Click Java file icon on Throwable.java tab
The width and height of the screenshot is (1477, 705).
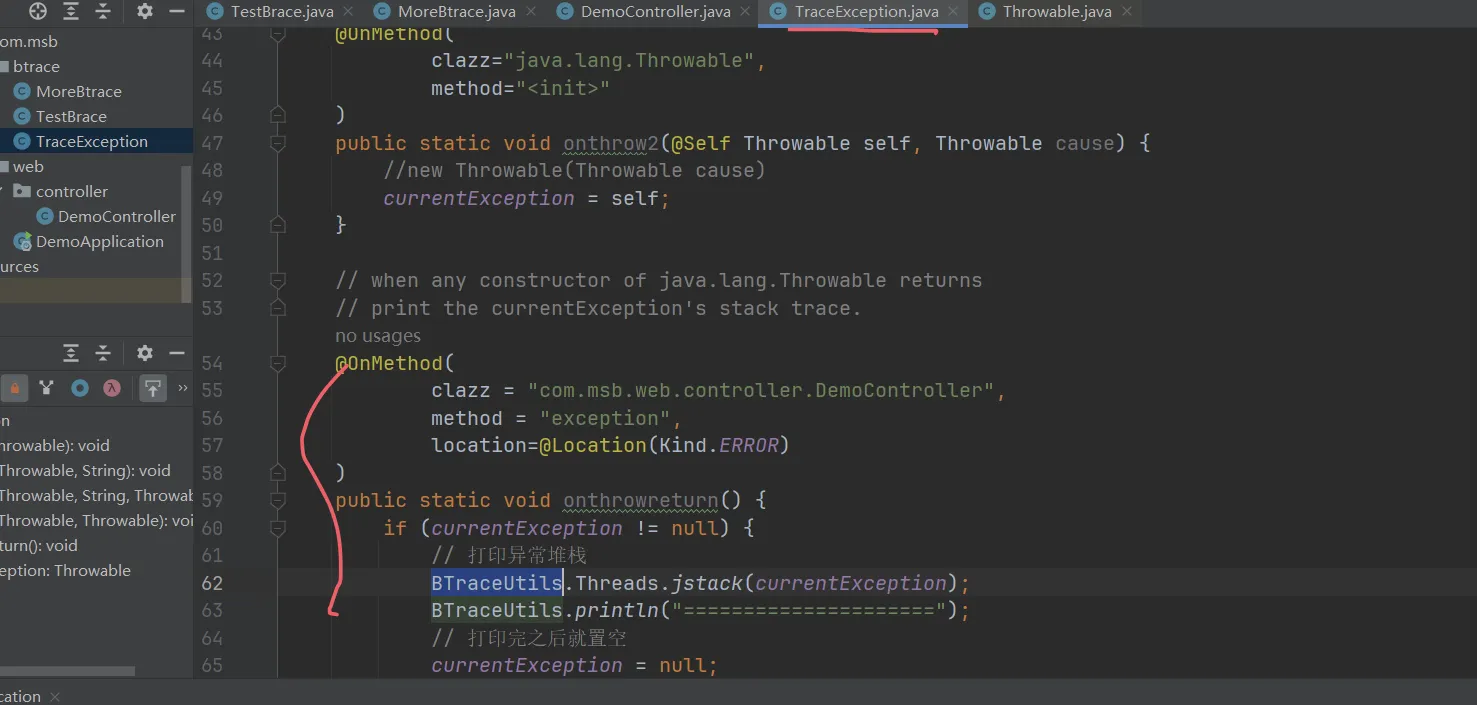(x=987, y=12)
